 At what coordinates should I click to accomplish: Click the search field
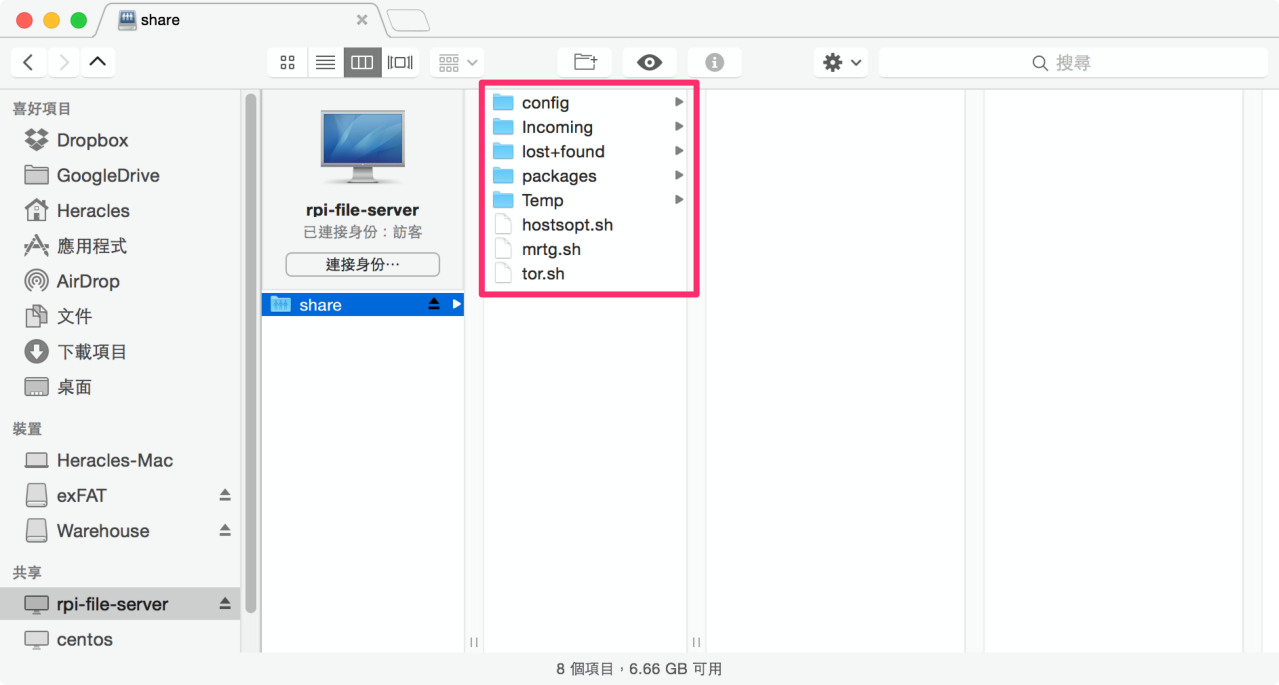[1073, 62]
